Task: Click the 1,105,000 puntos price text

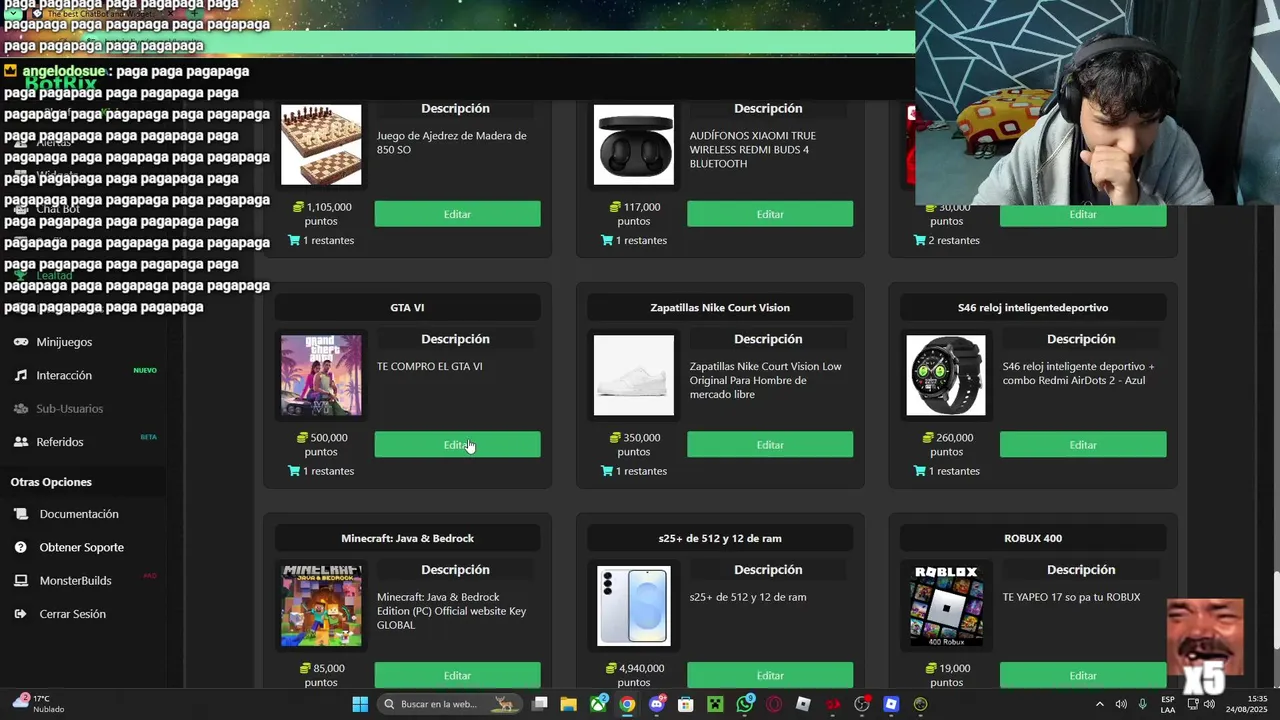Action: click(328, 214)
